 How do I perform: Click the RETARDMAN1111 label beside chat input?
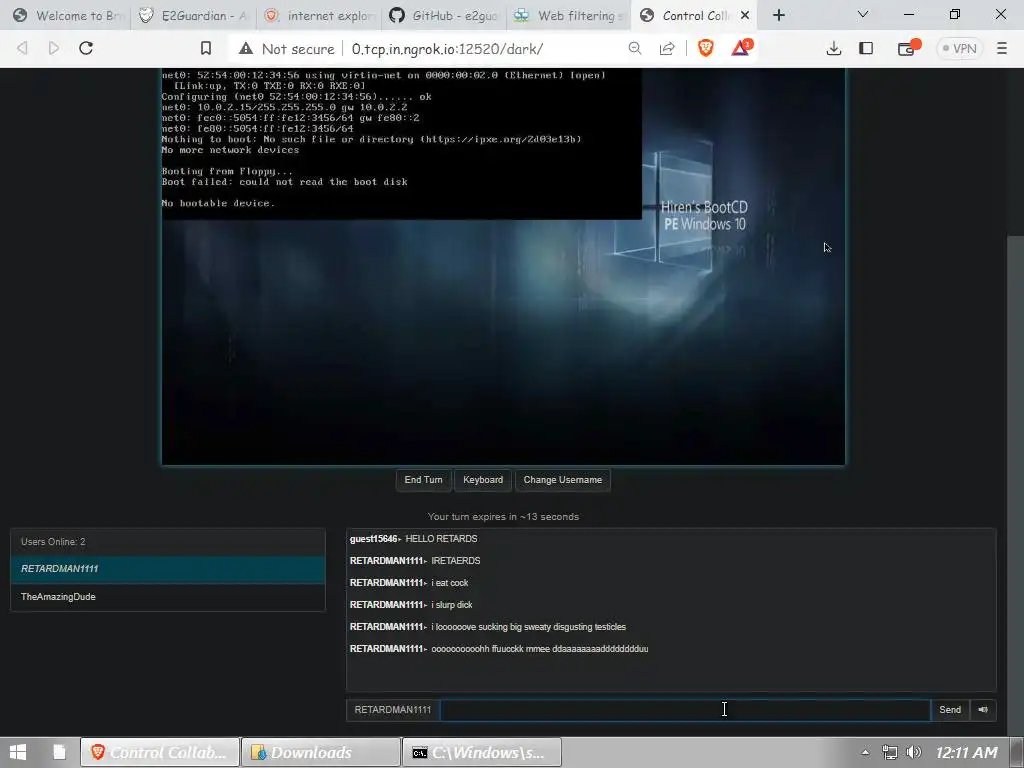(x=392, y=710)
